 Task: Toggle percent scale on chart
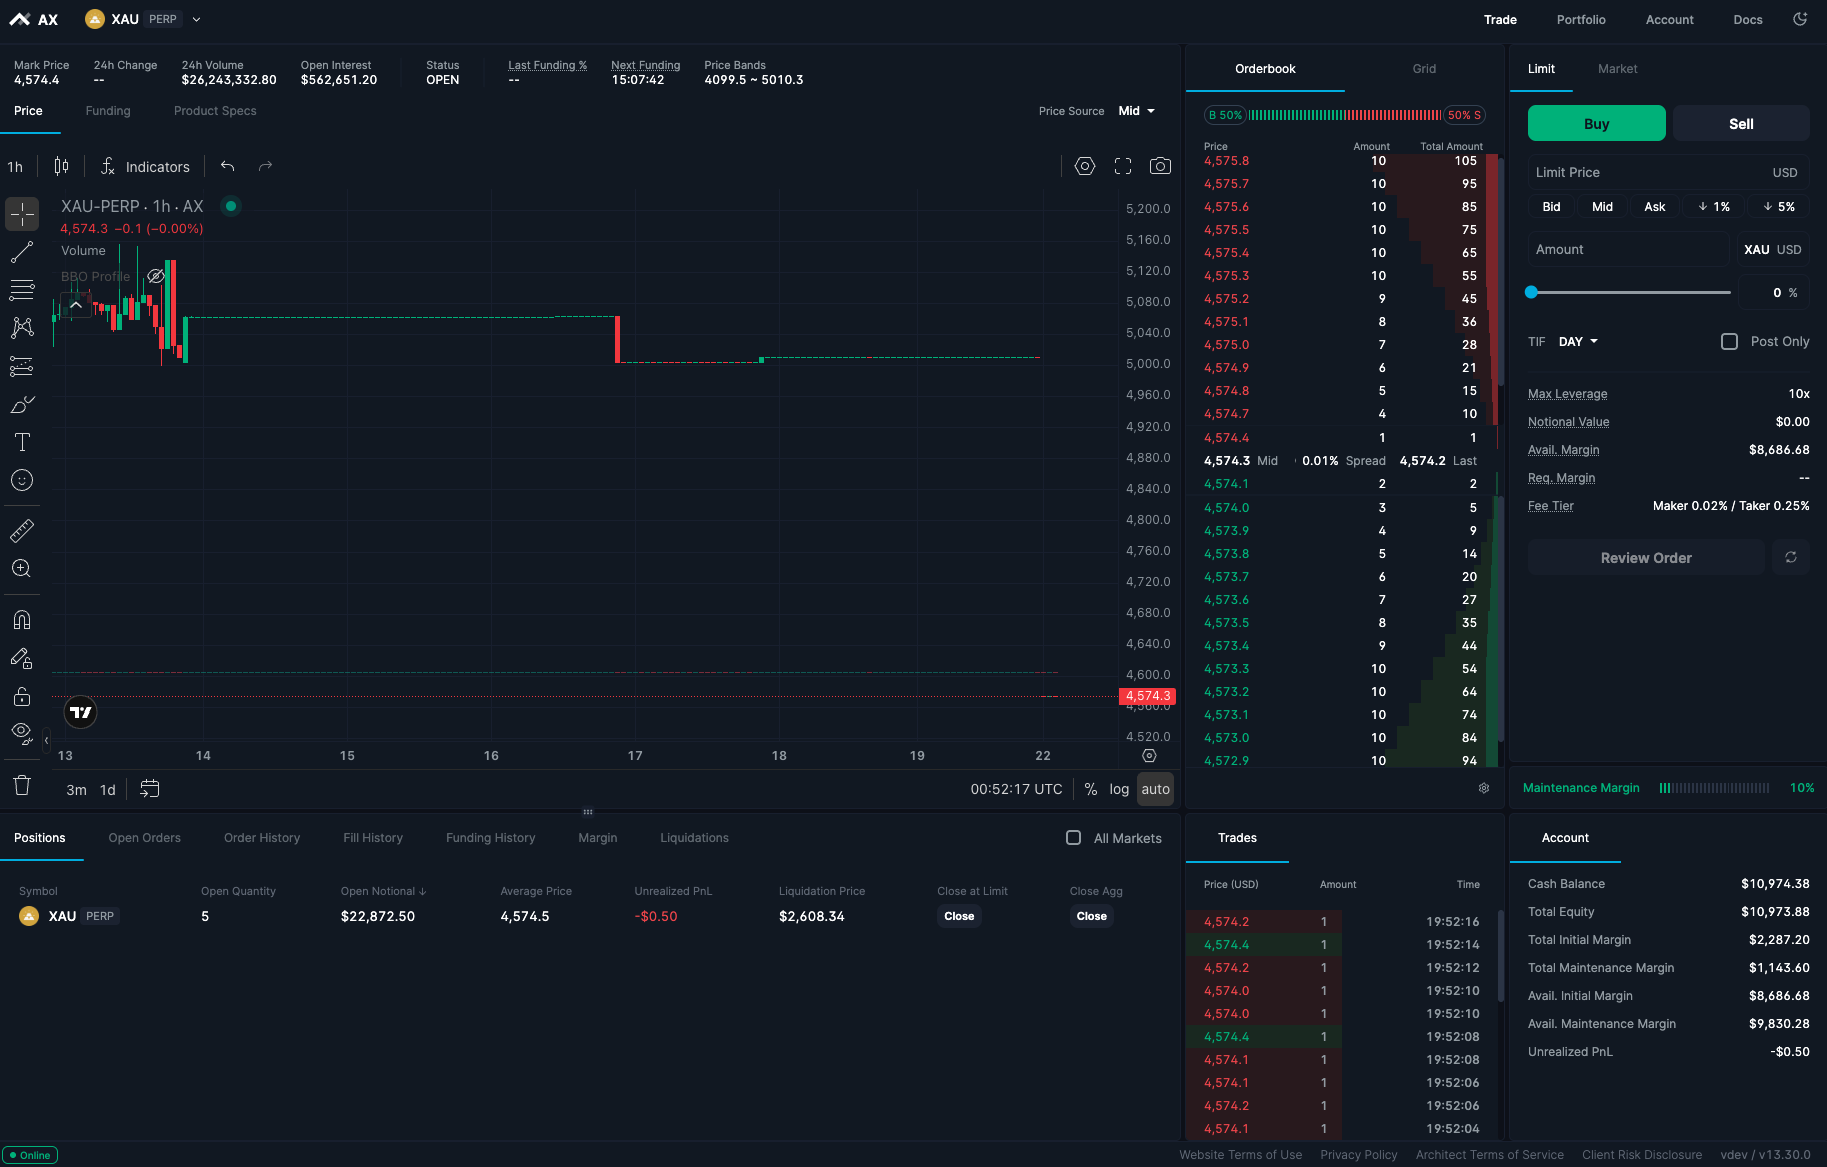1091,789
